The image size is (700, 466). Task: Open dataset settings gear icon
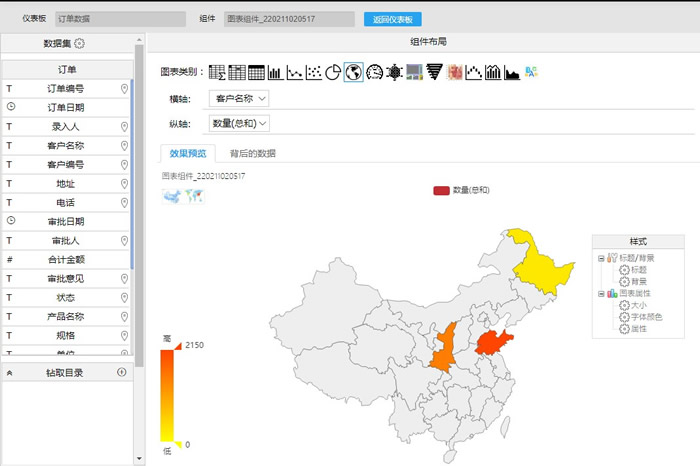(80, 43)
